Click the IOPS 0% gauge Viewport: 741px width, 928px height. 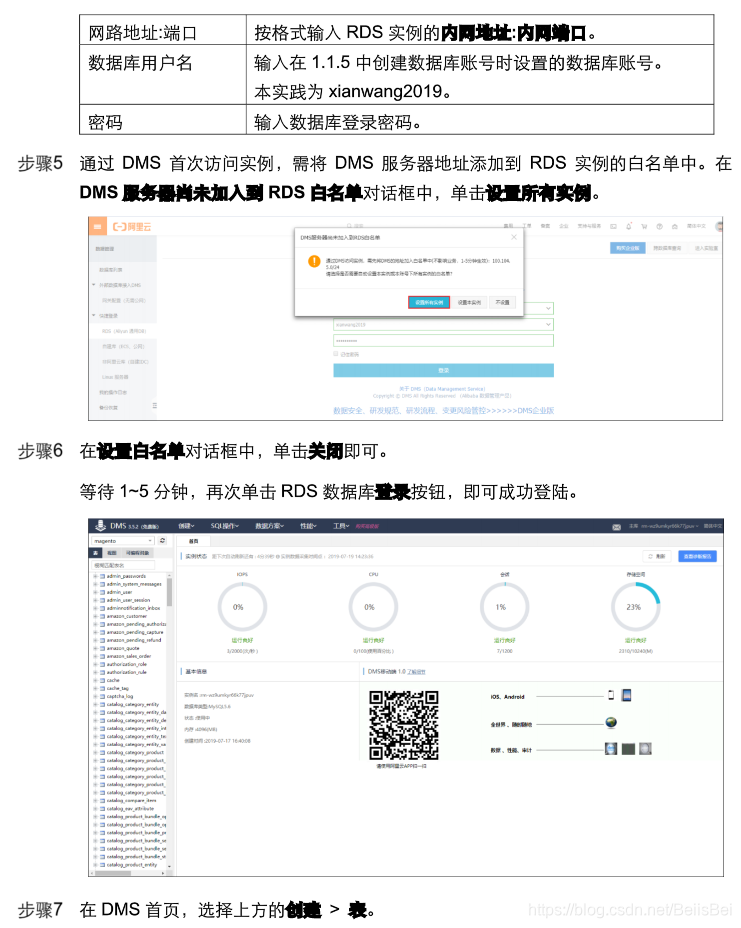[x=242, y=607]
